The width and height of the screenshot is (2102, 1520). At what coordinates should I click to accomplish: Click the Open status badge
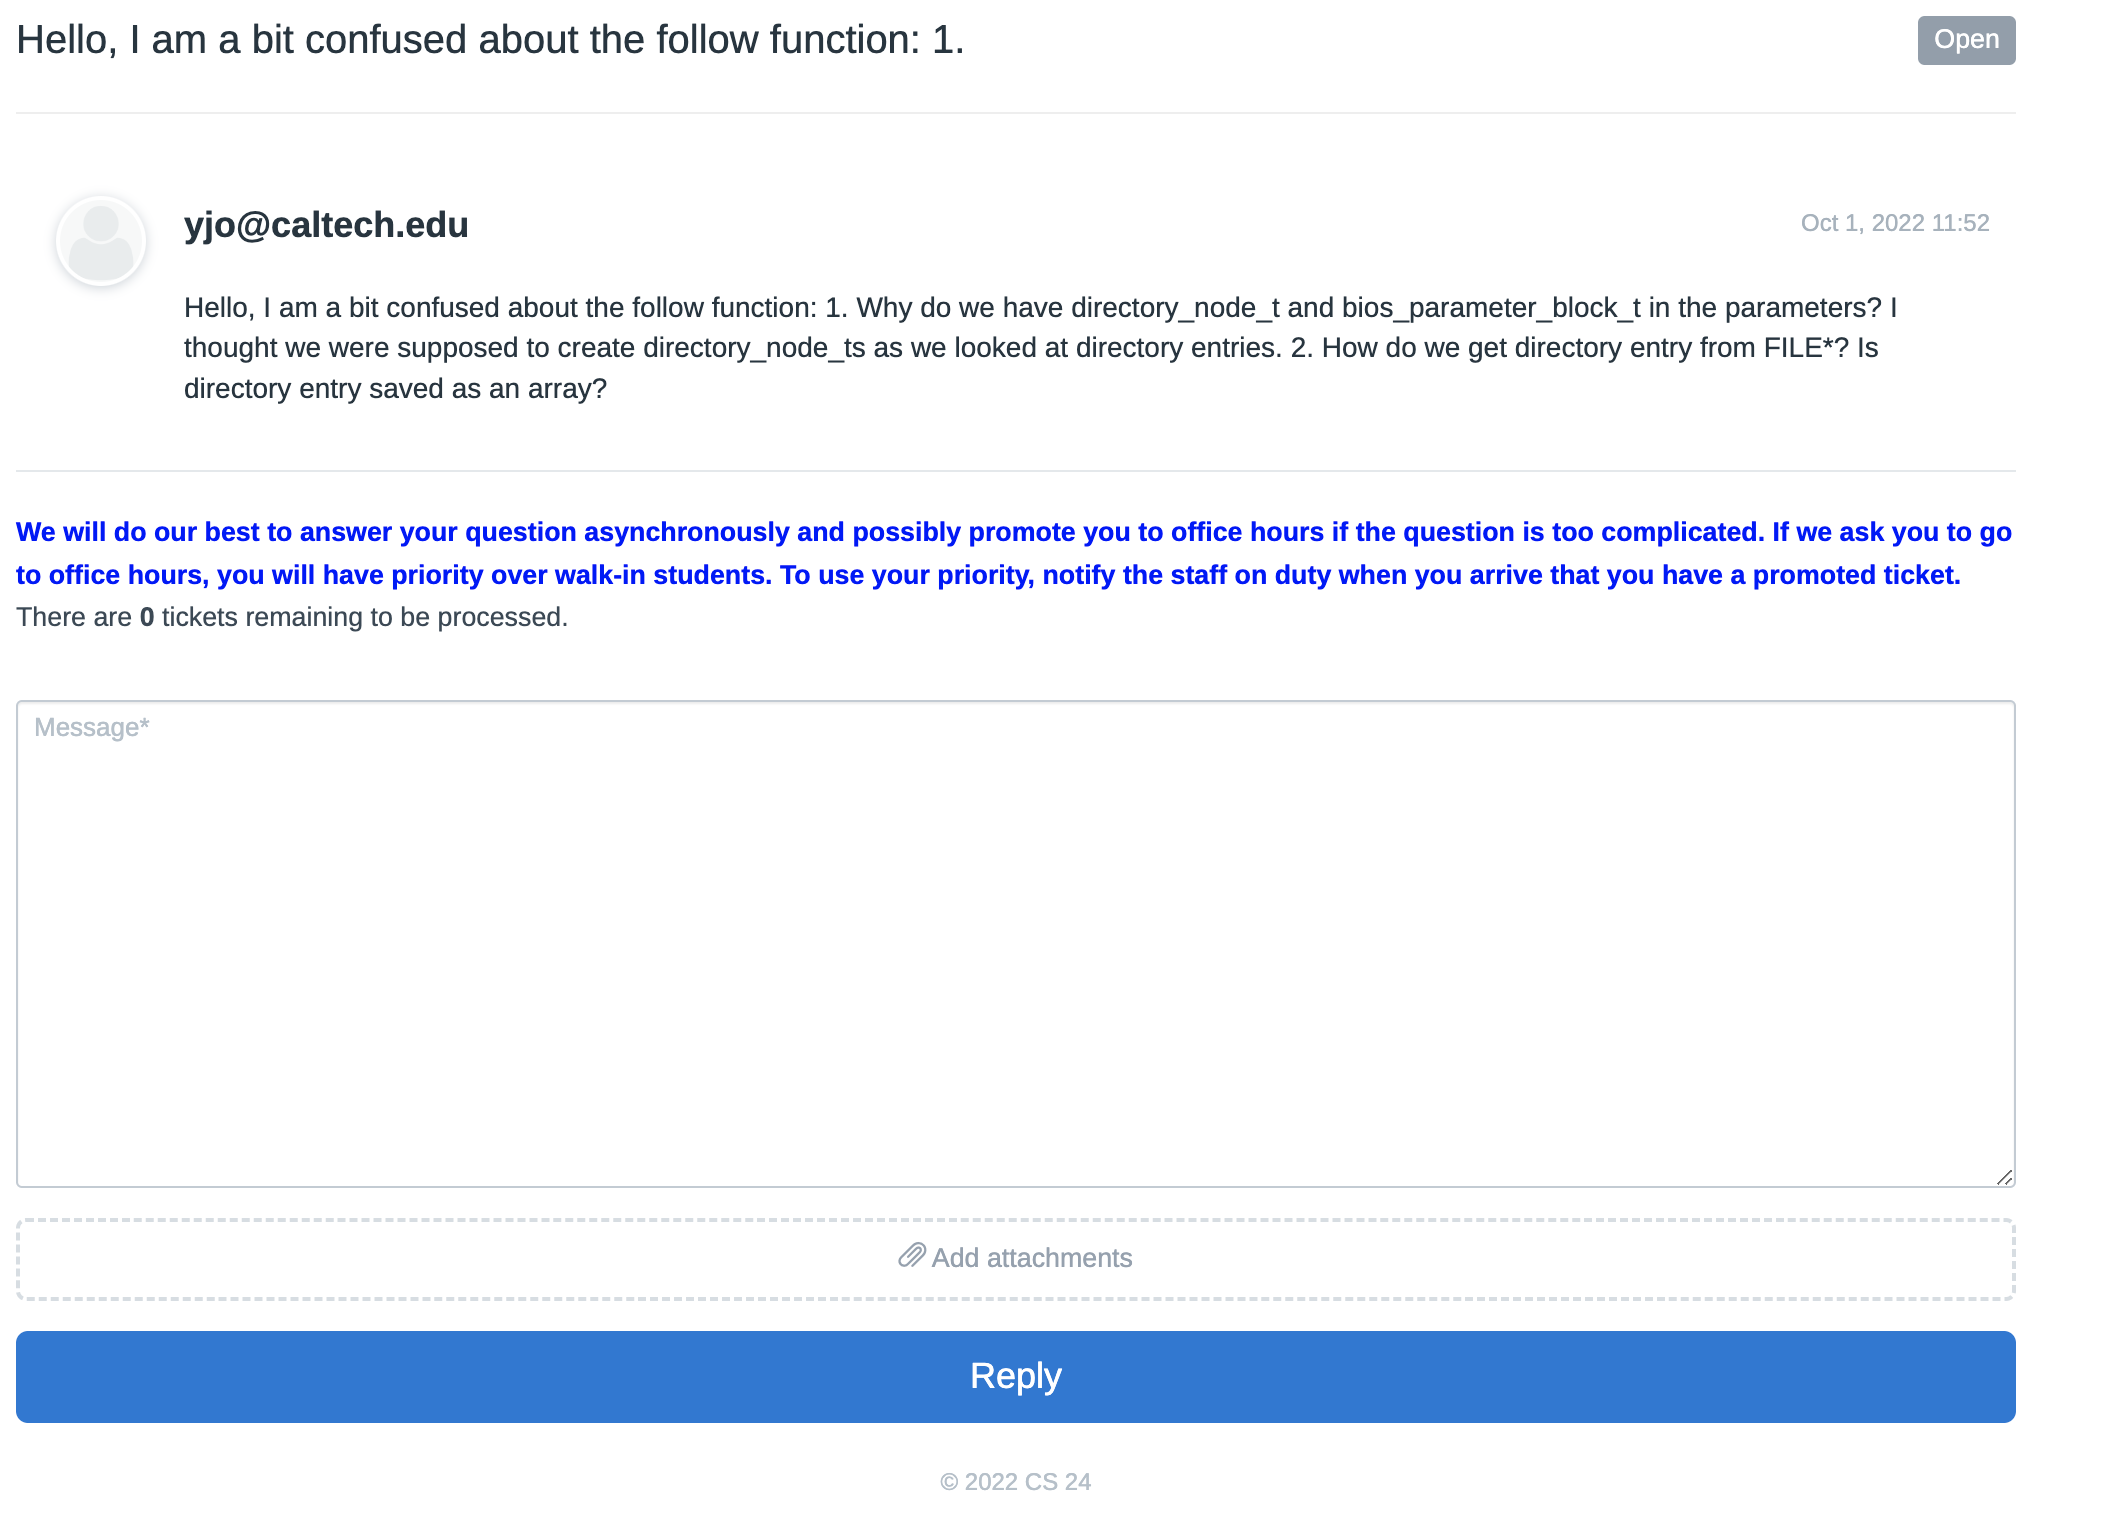pyautogui.click(x=1965, y=40)
